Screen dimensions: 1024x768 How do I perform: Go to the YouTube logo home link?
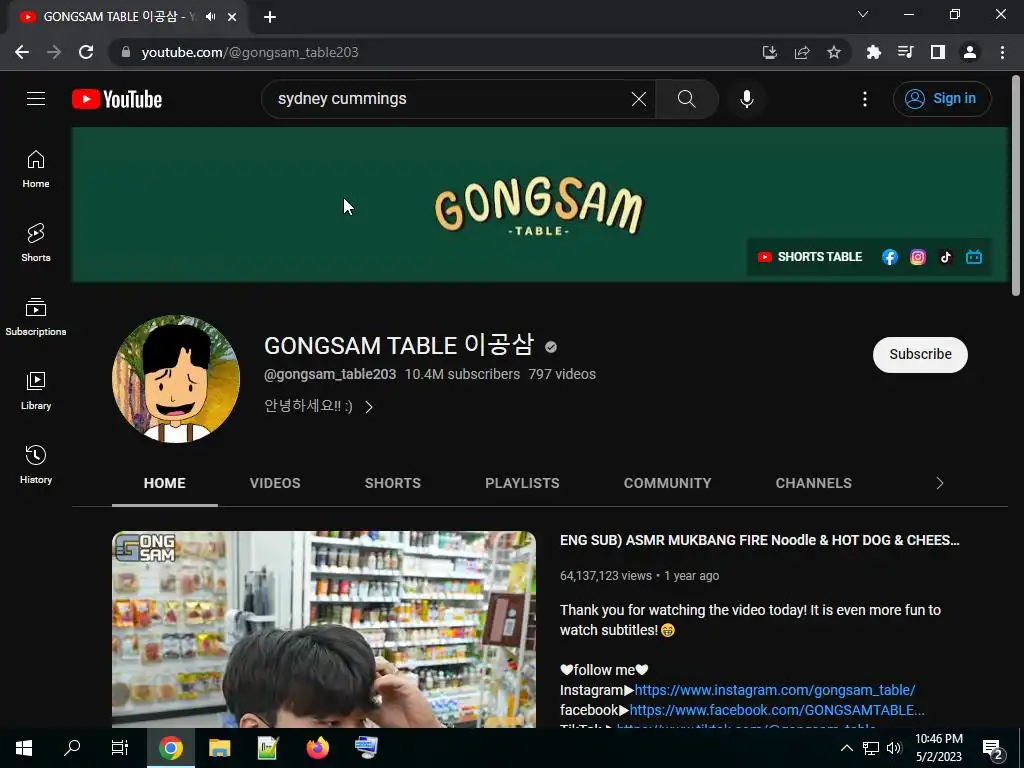[117, 99]
